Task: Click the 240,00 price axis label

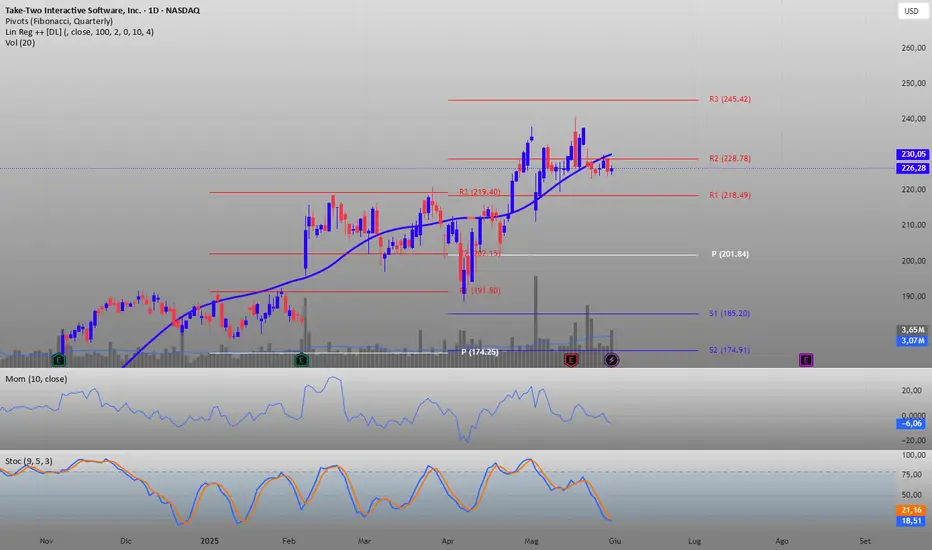Action: click(x=914, y=119)
